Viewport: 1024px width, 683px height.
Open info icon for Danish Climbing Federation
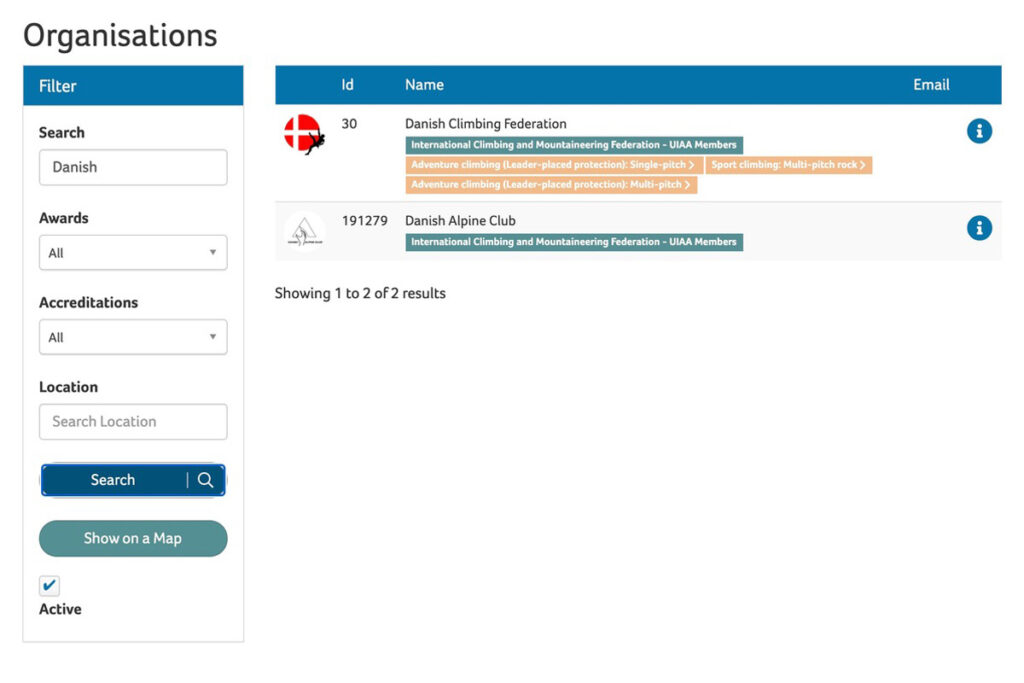pyautogui.click(x=979, y=131)
